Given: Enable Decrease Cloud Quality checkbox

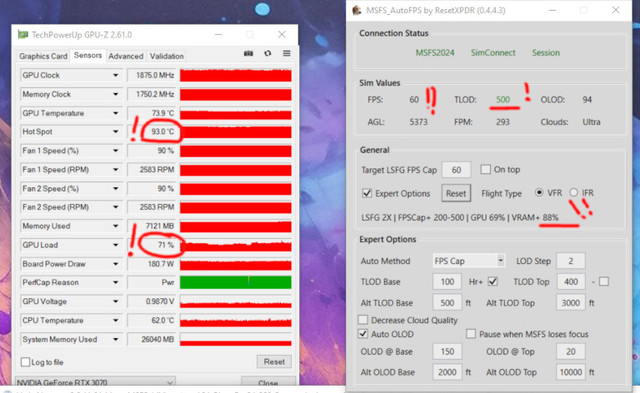Looking at the screenshot, I should pos(363,320).
